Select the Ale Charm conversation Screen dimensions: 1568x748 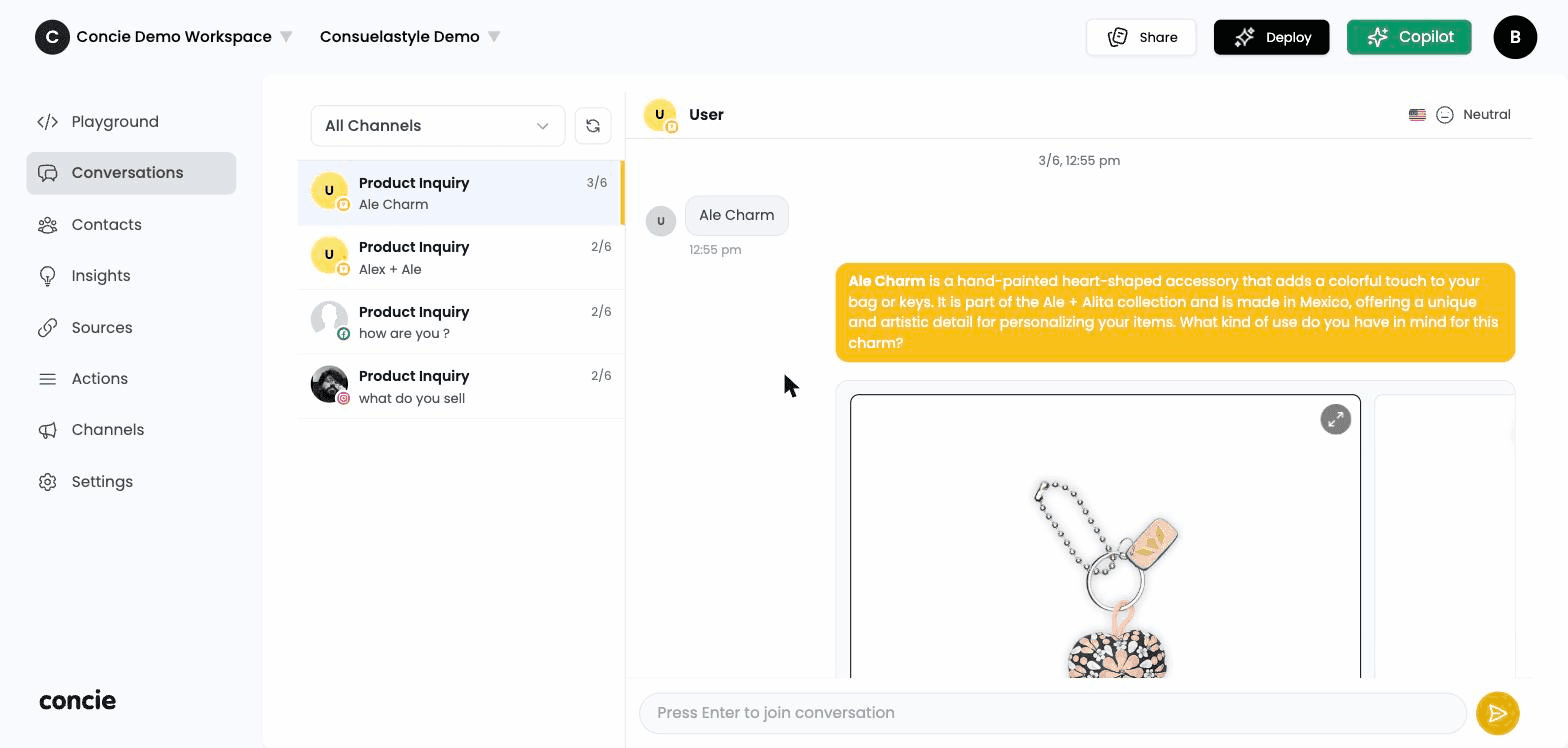point(460,193)
